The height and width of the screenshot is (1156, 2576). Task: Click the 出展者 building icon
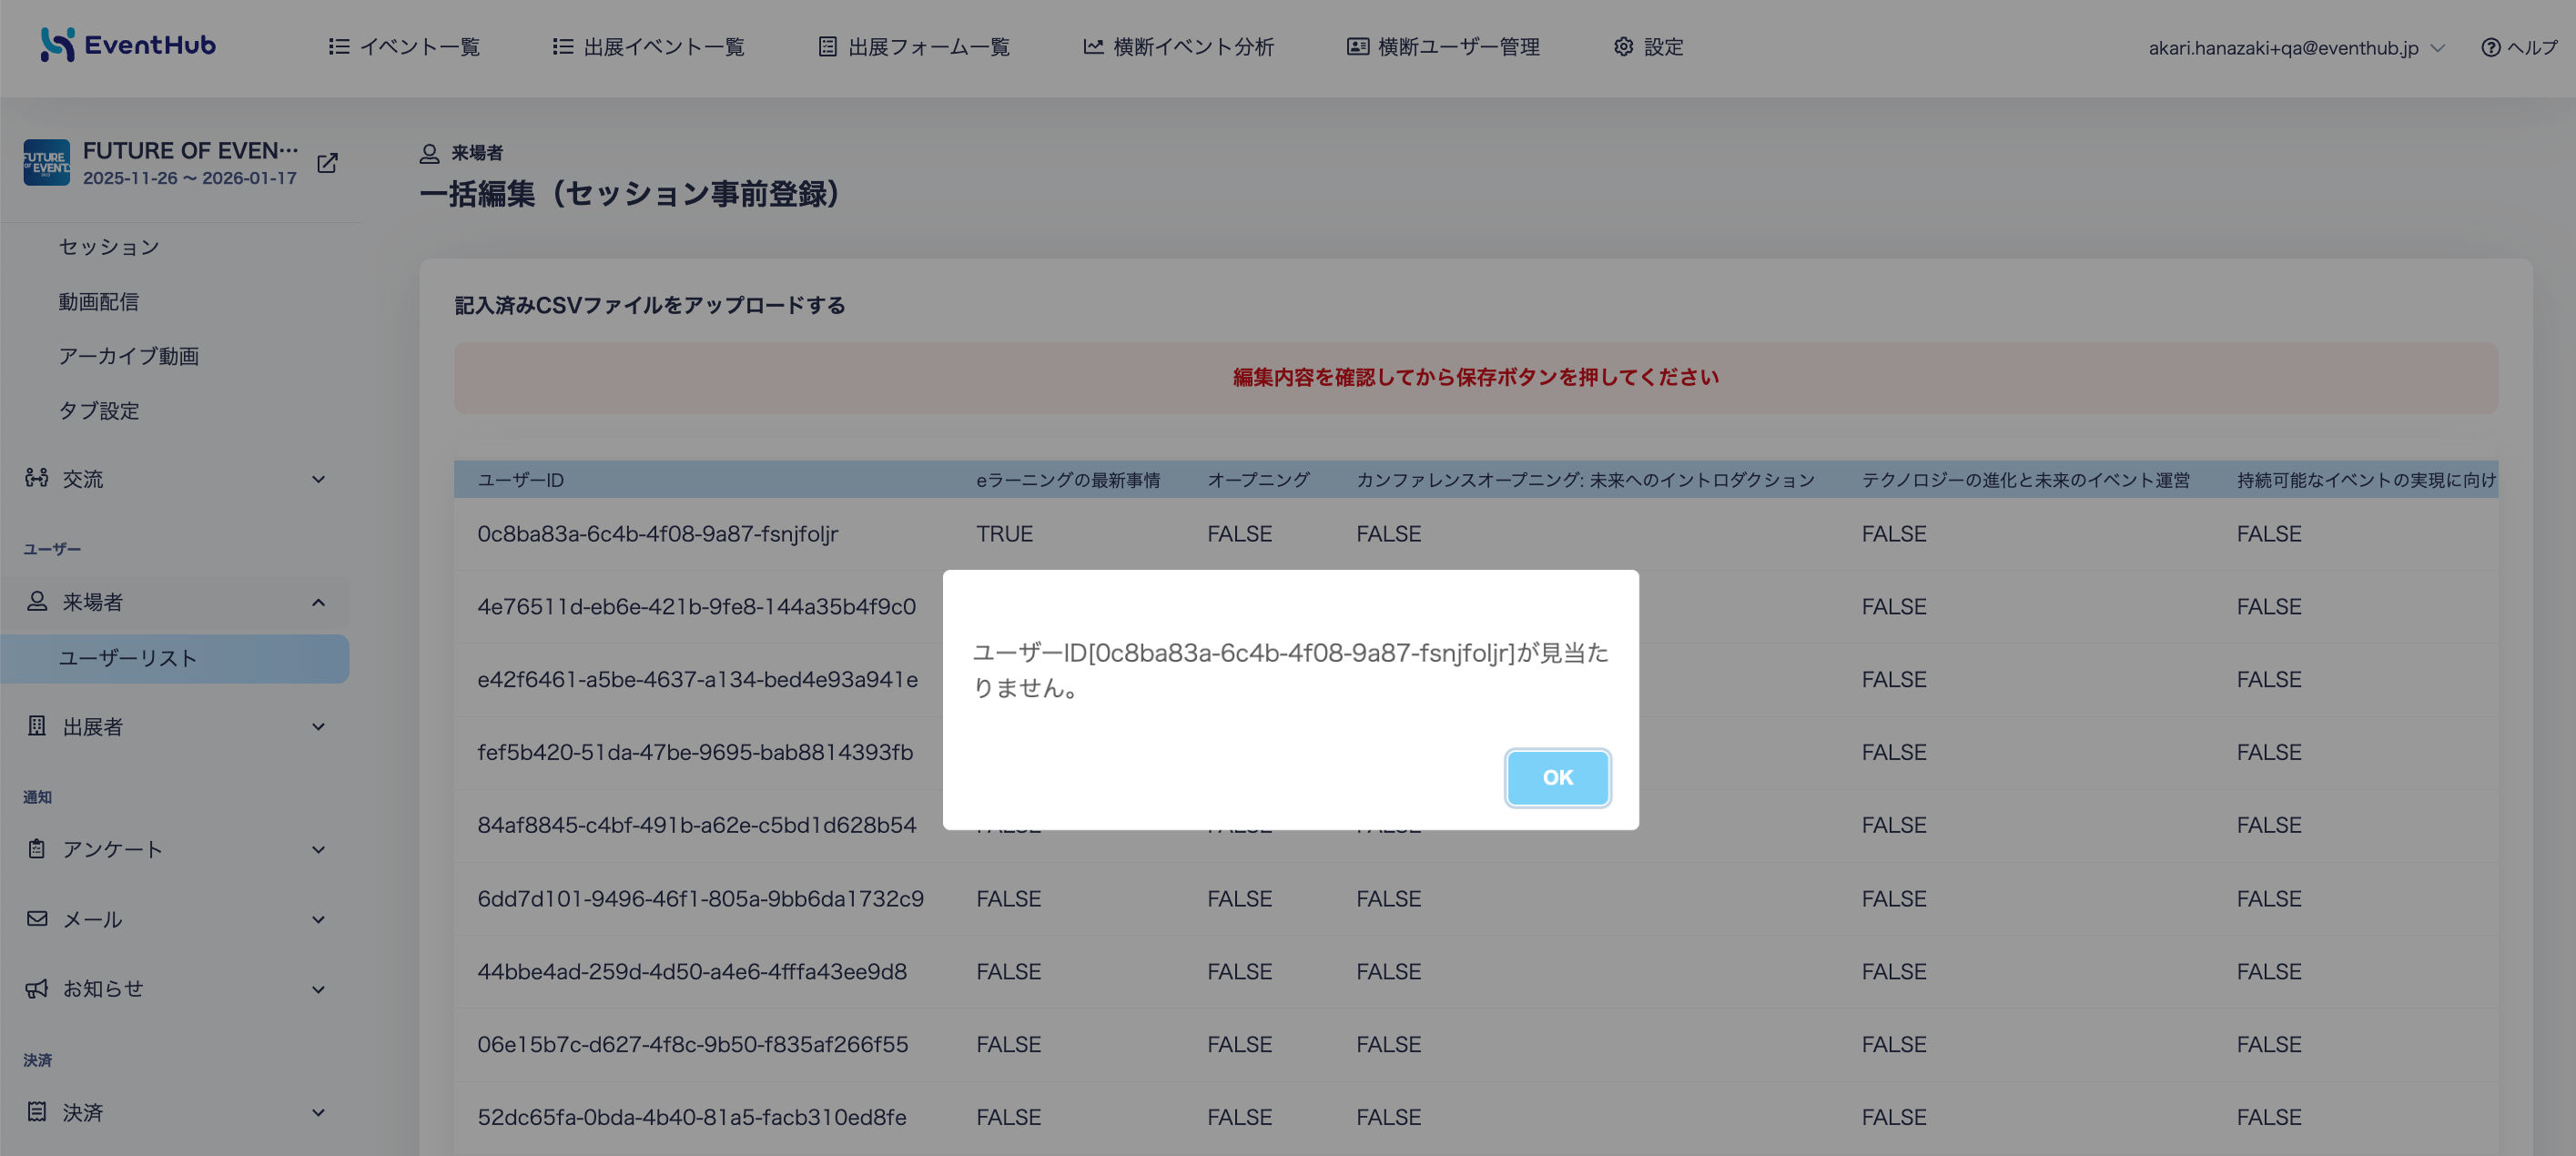tap(37, 726)
